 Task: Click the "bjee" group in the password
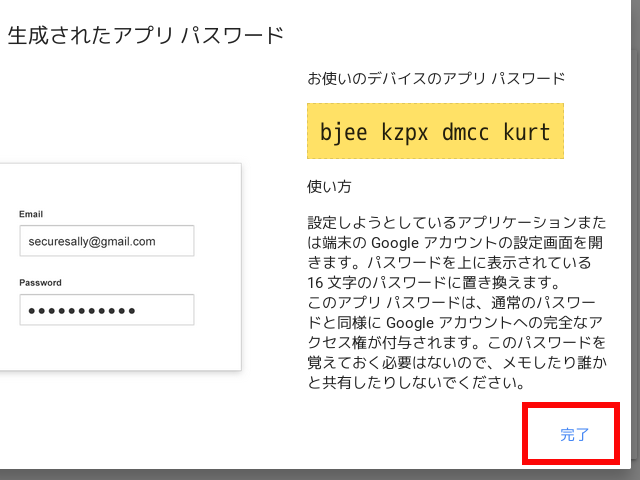pyautogui.click(x=344, y=133)
